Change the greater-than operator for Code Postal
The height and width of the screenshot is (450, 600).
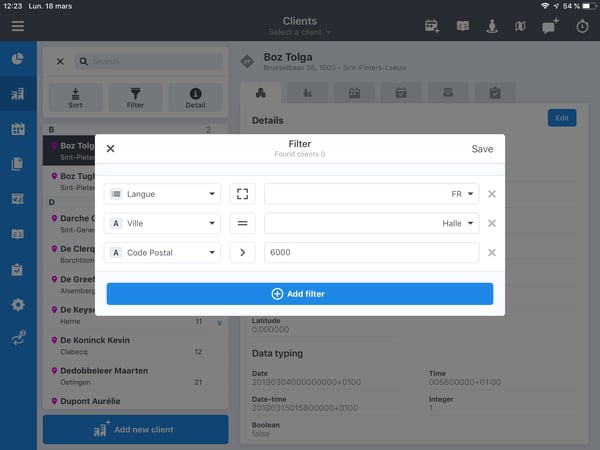tap(242, 253)
